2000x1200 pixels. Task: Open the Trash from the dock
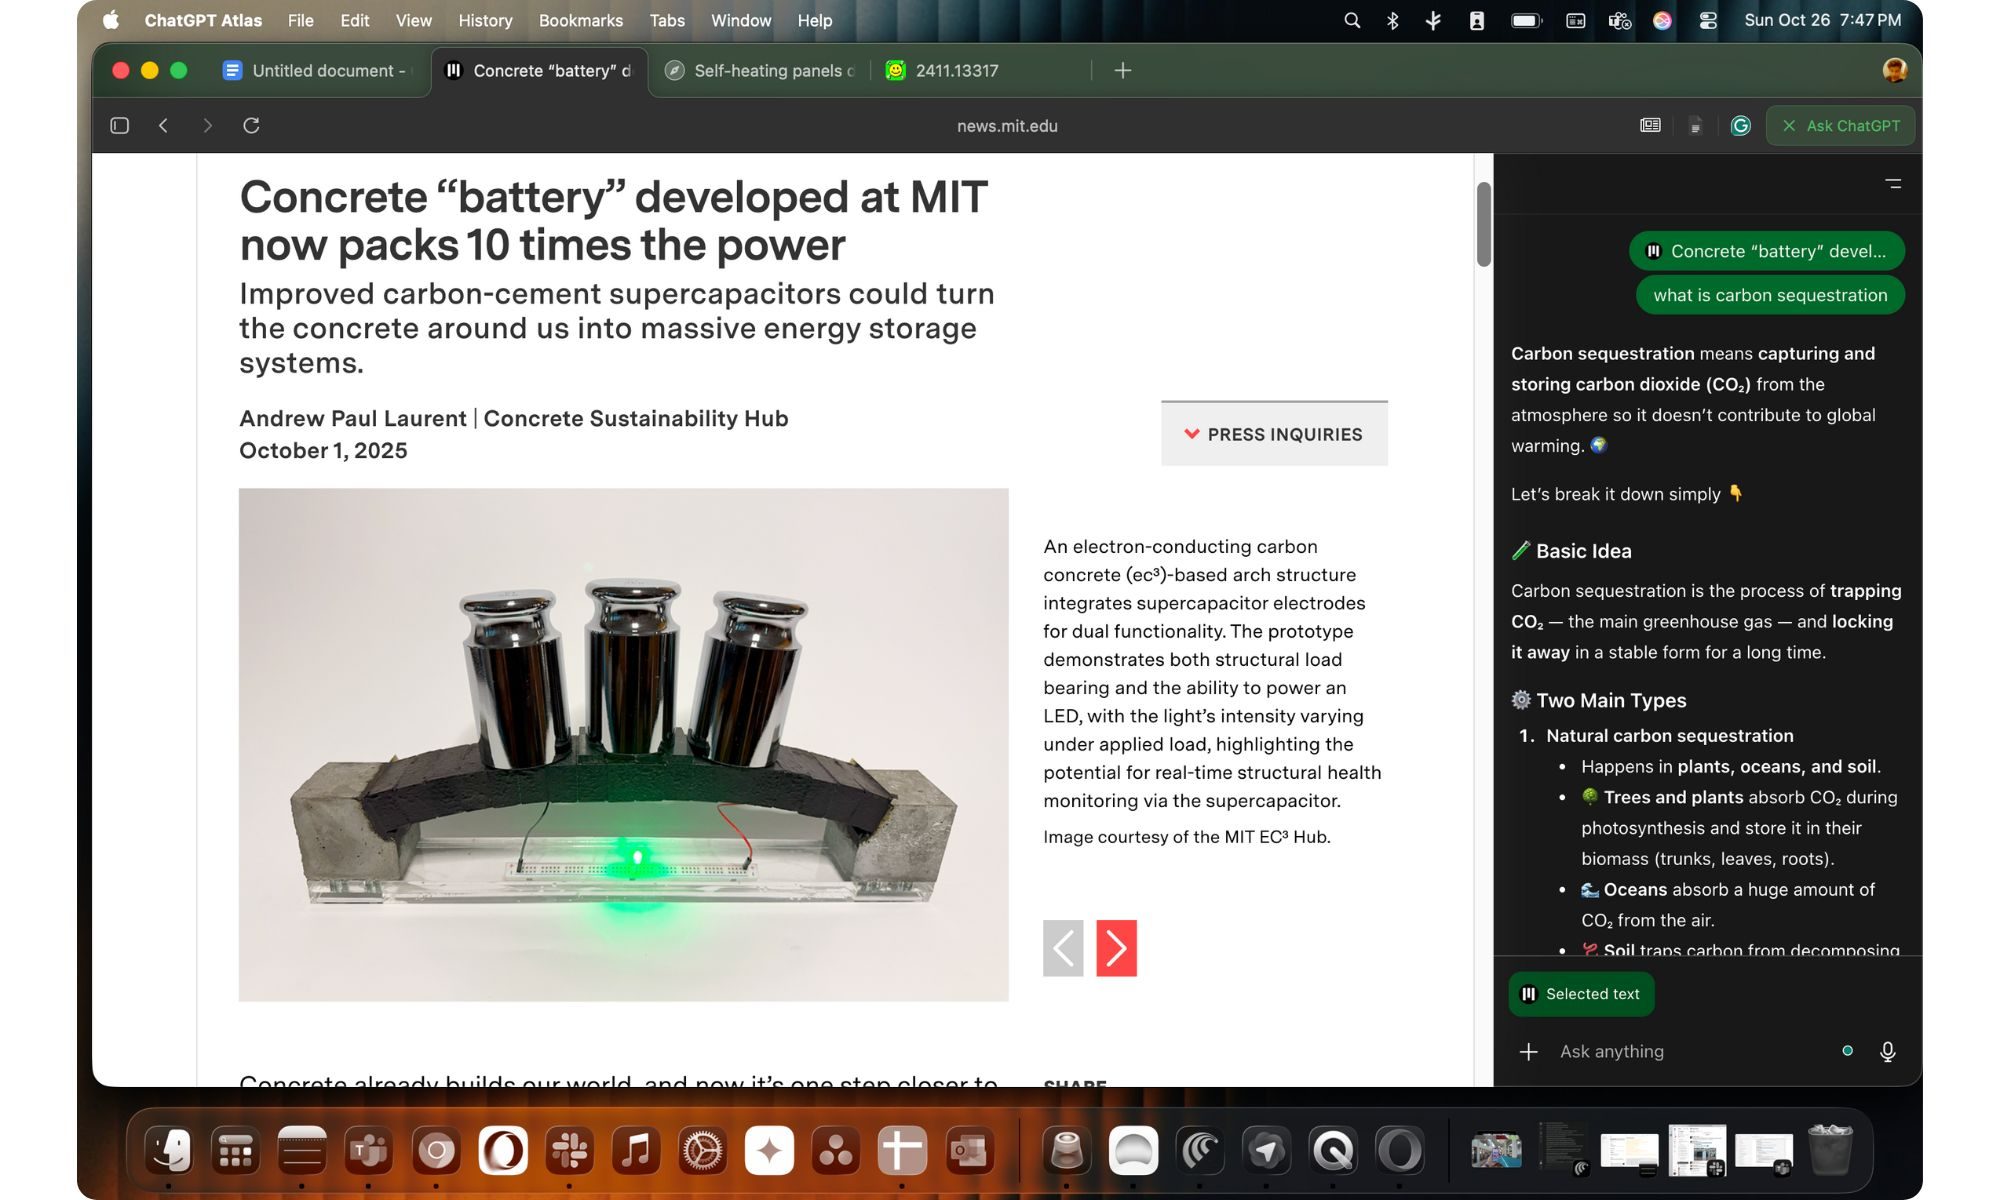(x=1830, y=1151)
